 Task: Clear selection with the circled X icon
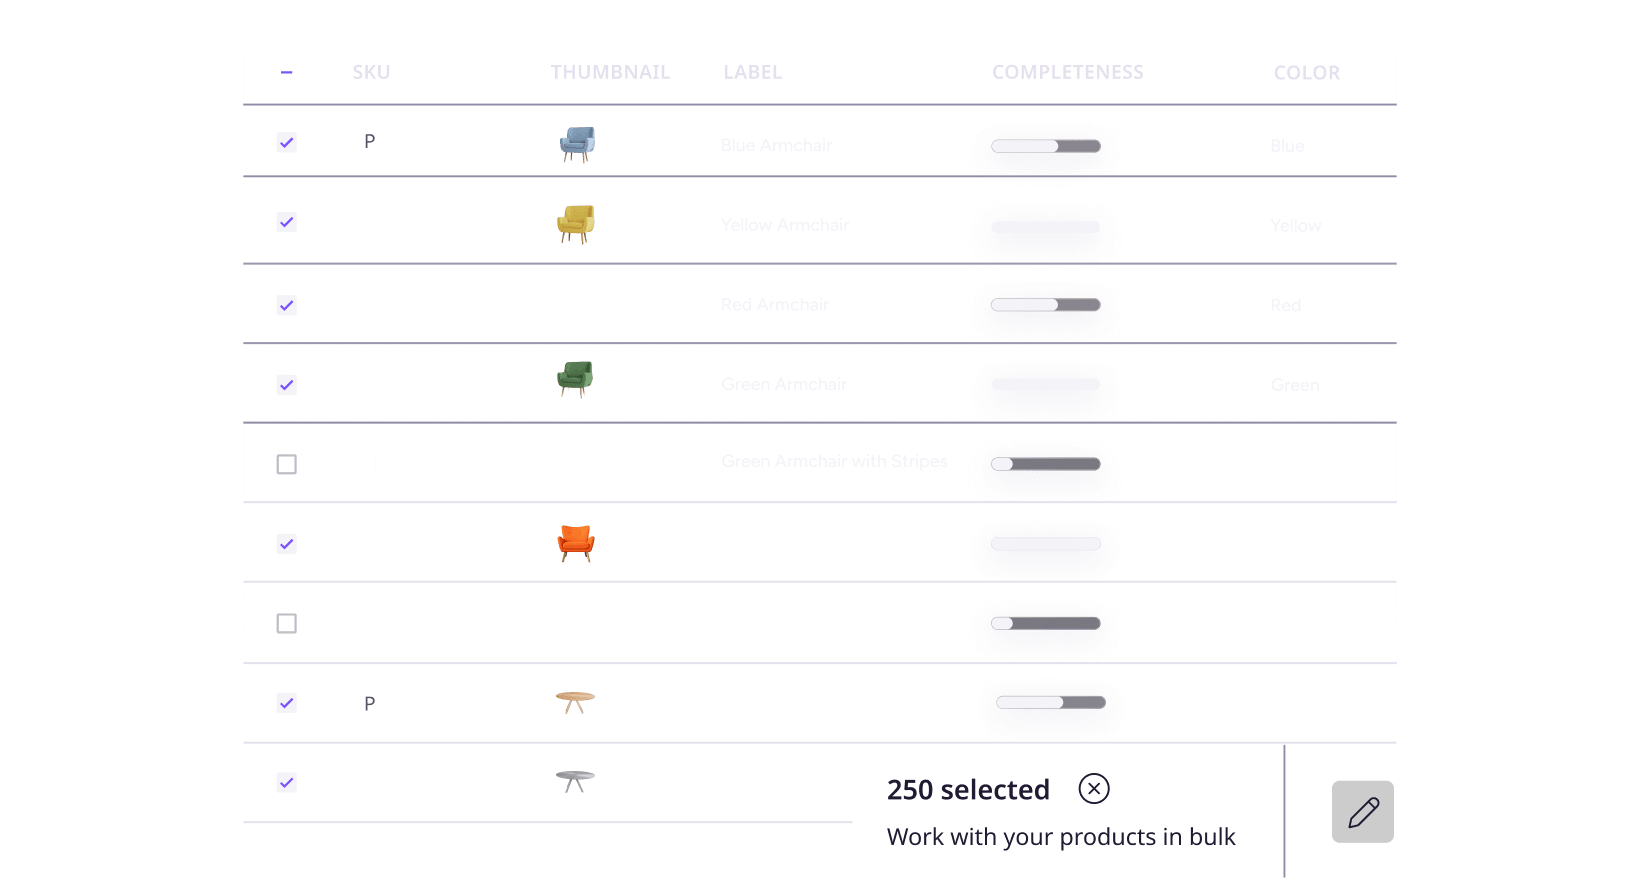tap(1094, 789)
